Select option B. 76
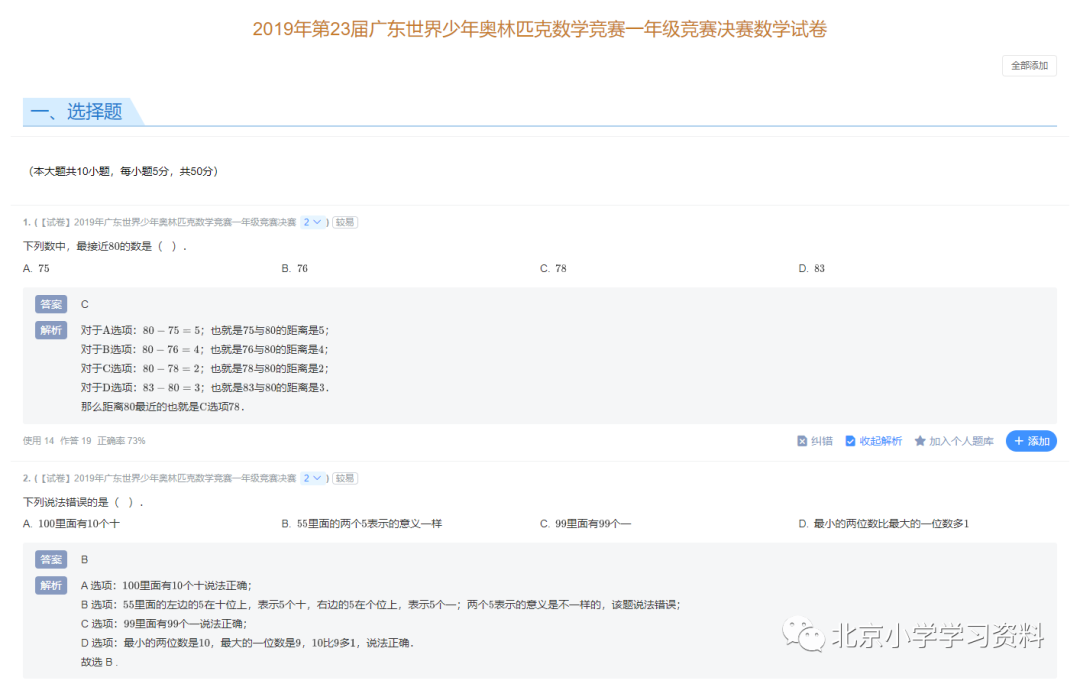This screenshot has width=1080, height=684. point(295,269)
